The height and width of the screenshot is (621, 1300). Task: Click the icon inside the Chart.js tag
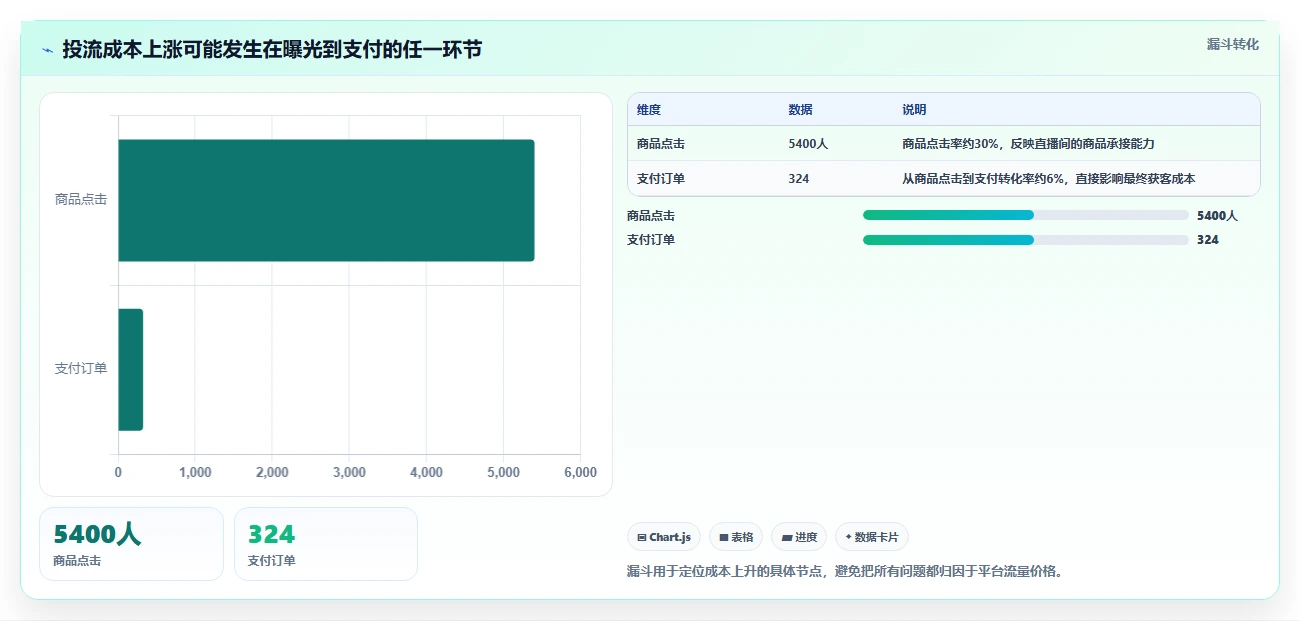642,538
